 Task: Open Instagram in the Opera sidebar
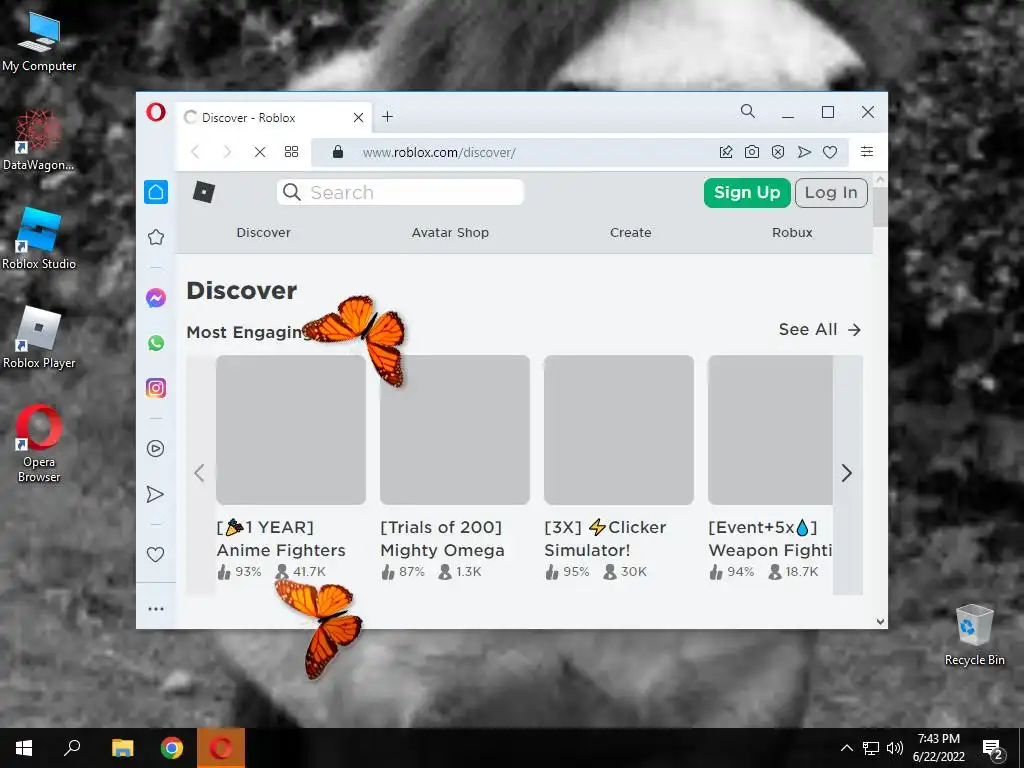pyautogui.click(x=155, y=388)
